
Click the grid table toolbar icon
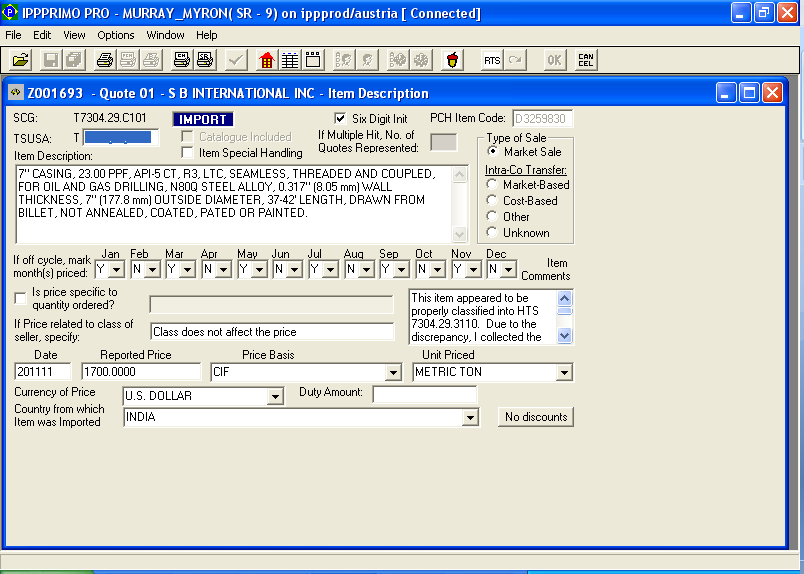coord(289,60)
